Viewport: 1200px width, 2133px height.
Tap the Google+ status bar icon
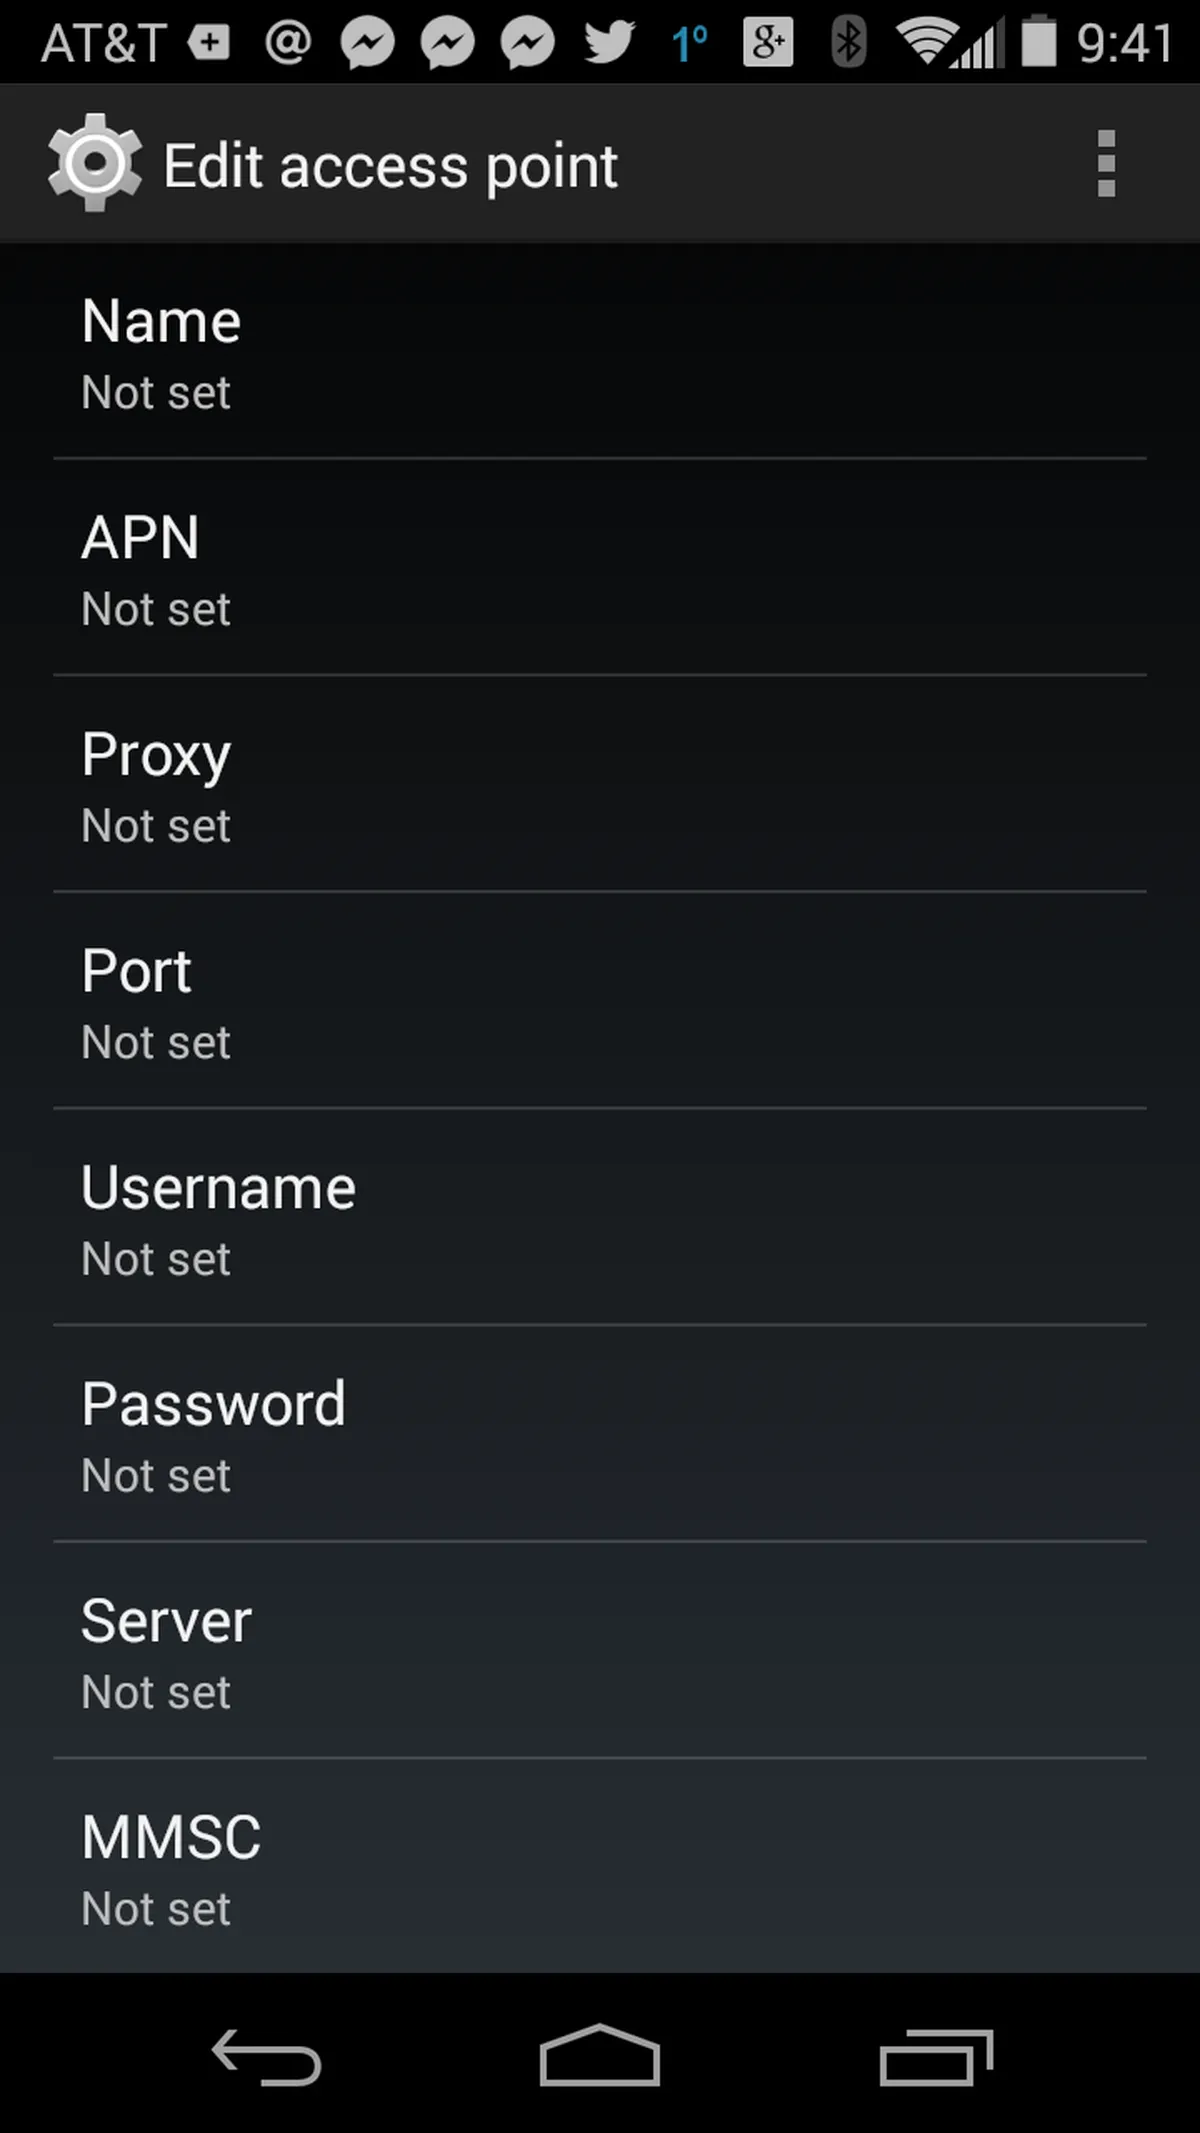768,42
